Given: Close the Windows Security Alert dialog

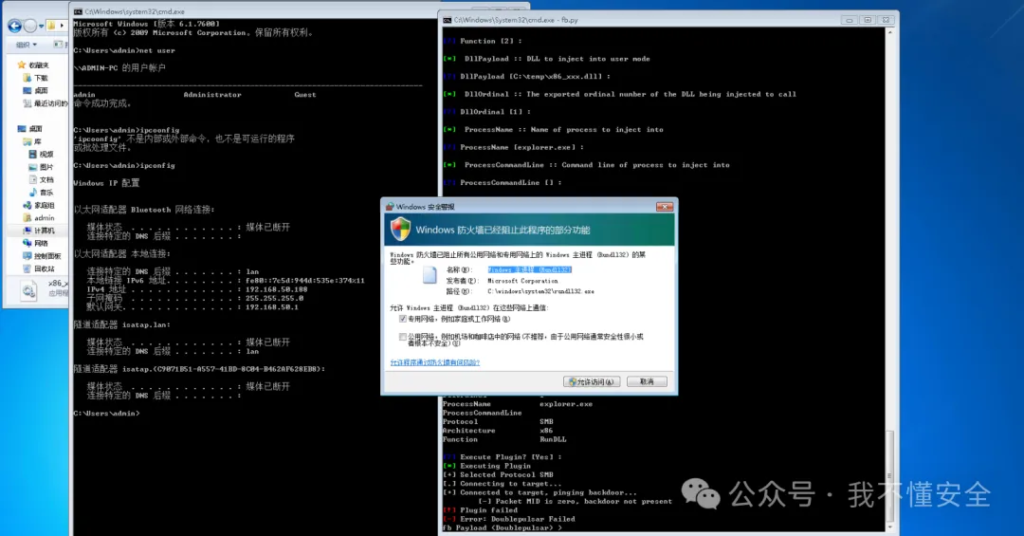Looking at the screenshot, I should (664, 206).
